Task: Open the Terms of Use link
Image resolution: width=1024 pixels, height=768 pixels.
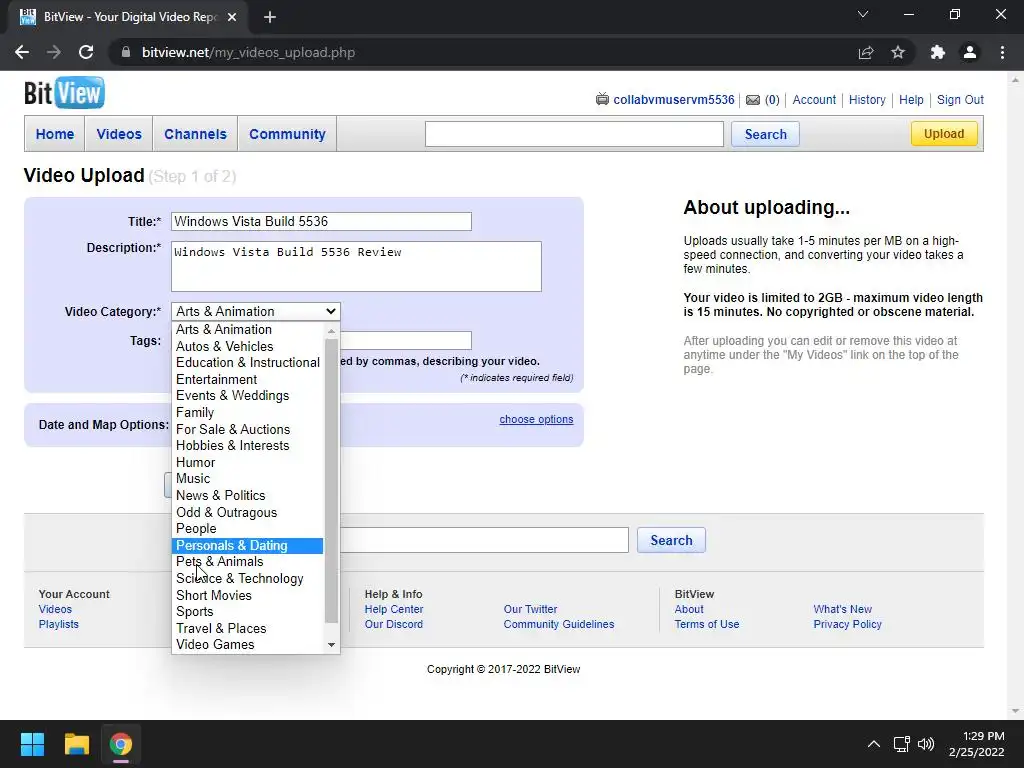Action: pyautogui.click(x=707, y=624)
